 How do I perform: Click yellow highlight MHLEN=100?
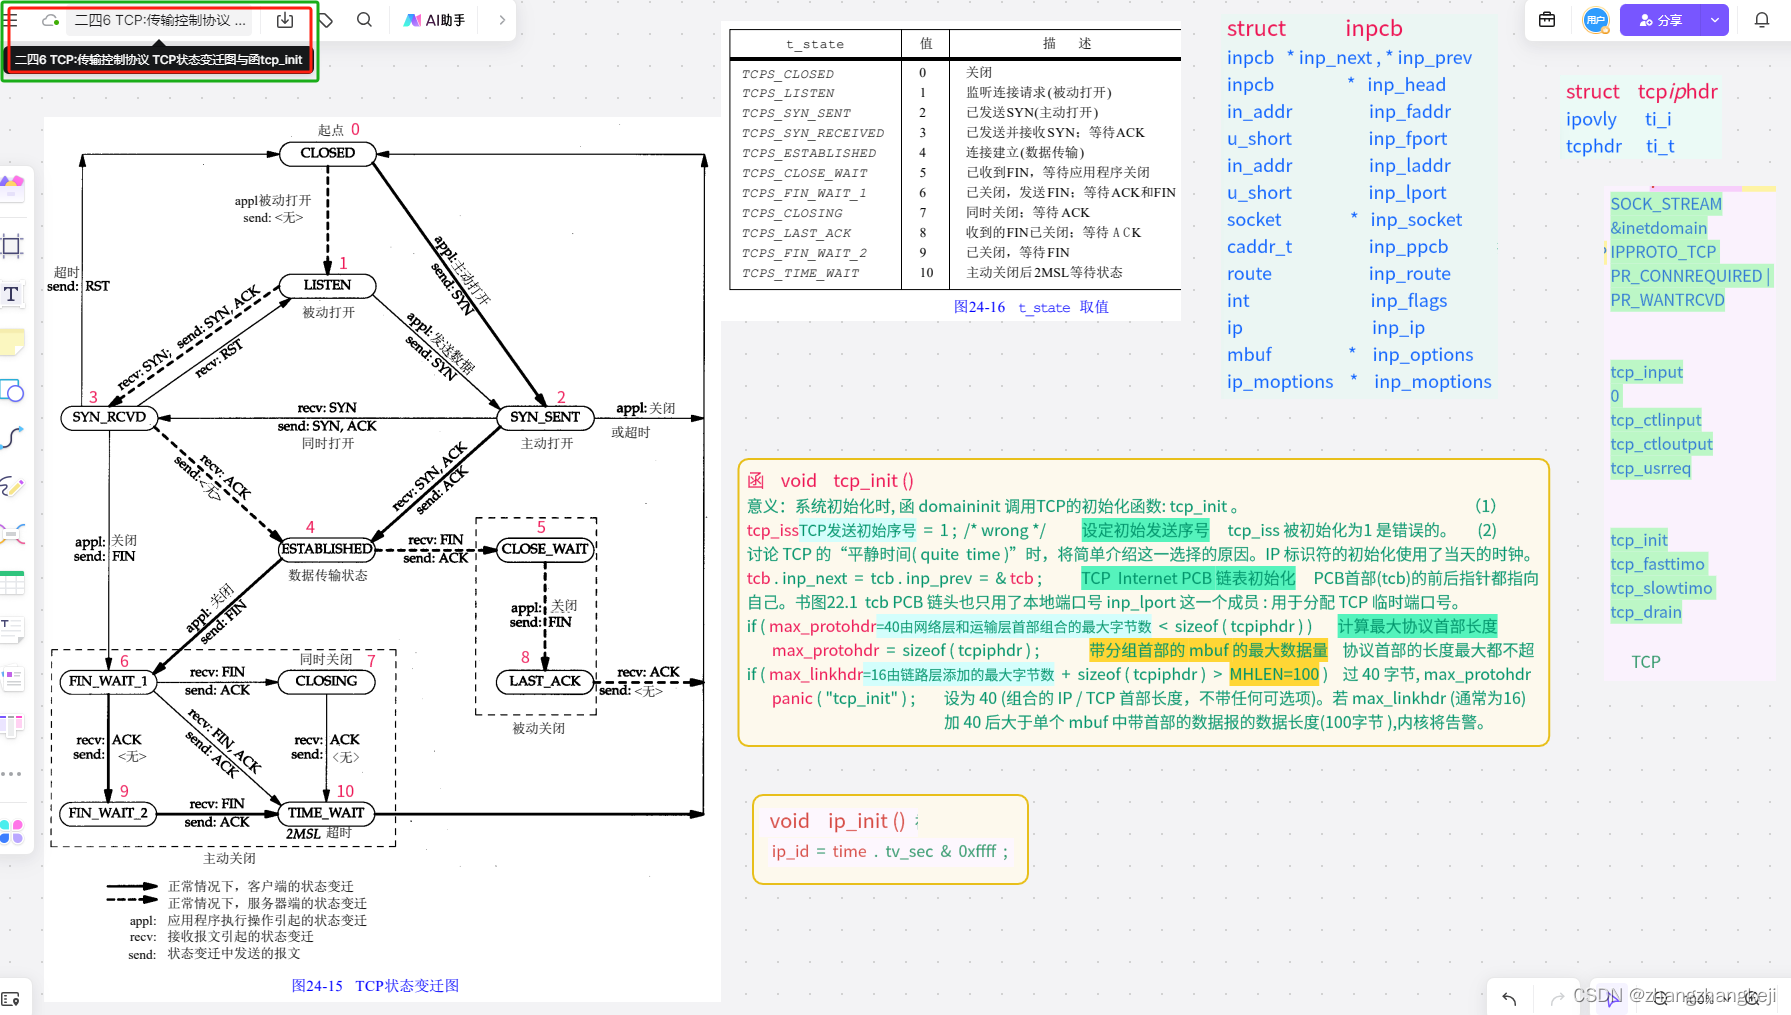(1275, 674)
